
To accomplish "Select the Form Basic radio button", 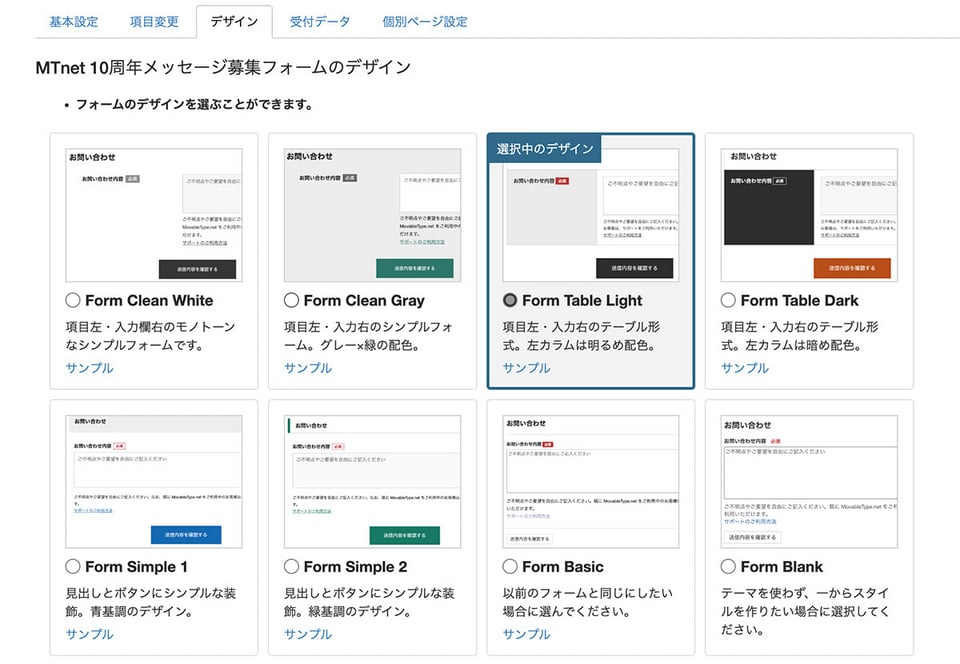I will [510, 566].
